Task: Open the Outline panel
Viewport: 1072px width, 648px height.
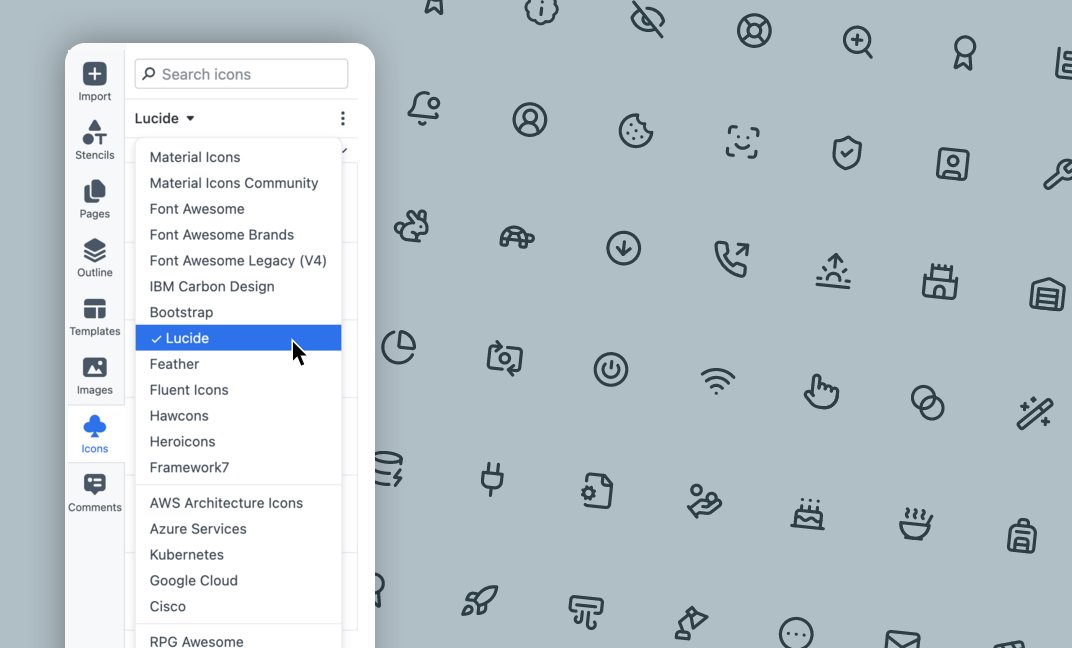Action: pyautogui.click(x=94, y=258)
